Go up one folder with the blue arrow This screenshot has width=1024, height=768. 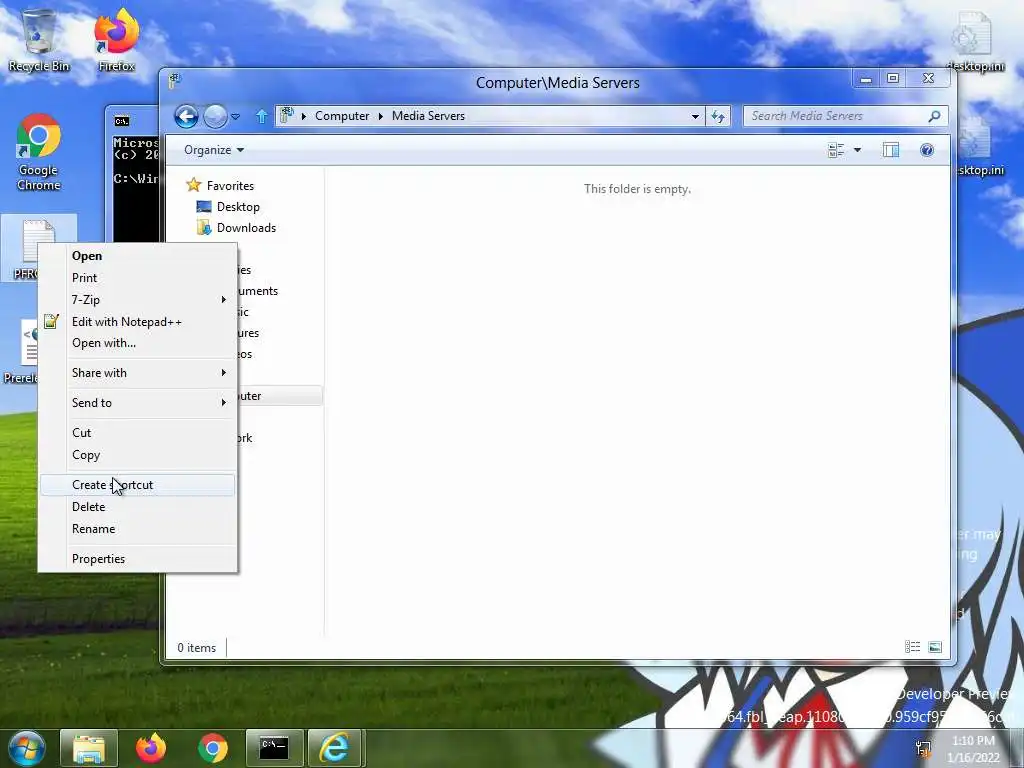tap(261, 116)
